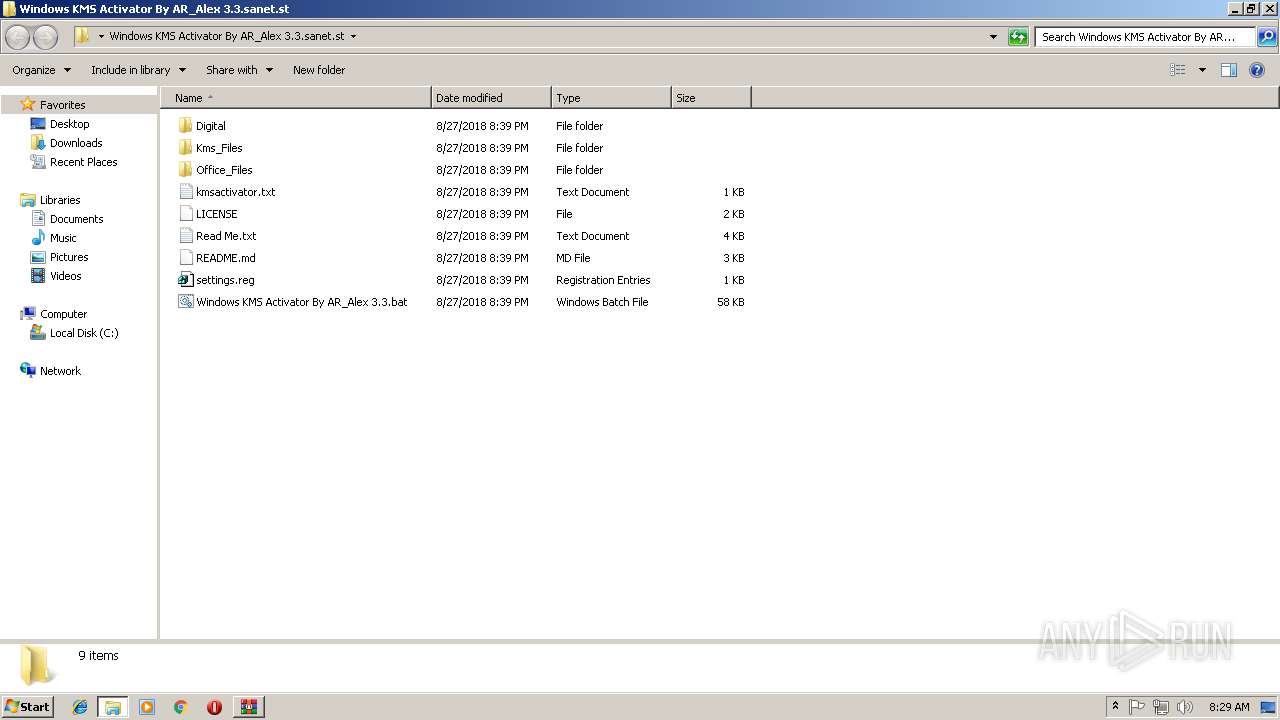Image resolution: width=1280 pixels, height=720 pixels.
Task: Click the '58 KB' size cell
Action: (x=730, y=302)
